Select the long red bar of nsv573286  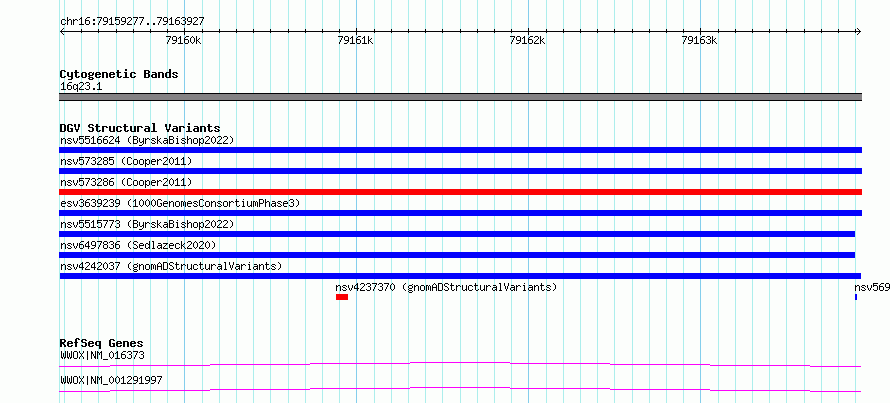coord(460,192)
